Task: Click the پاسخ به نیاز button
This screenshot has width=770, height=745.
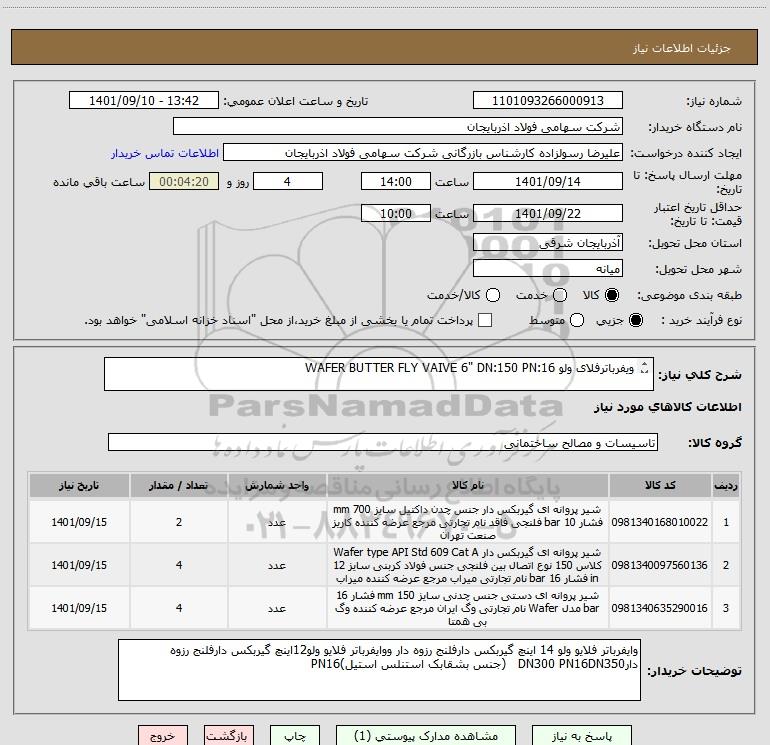Action: tap(582, 736)
